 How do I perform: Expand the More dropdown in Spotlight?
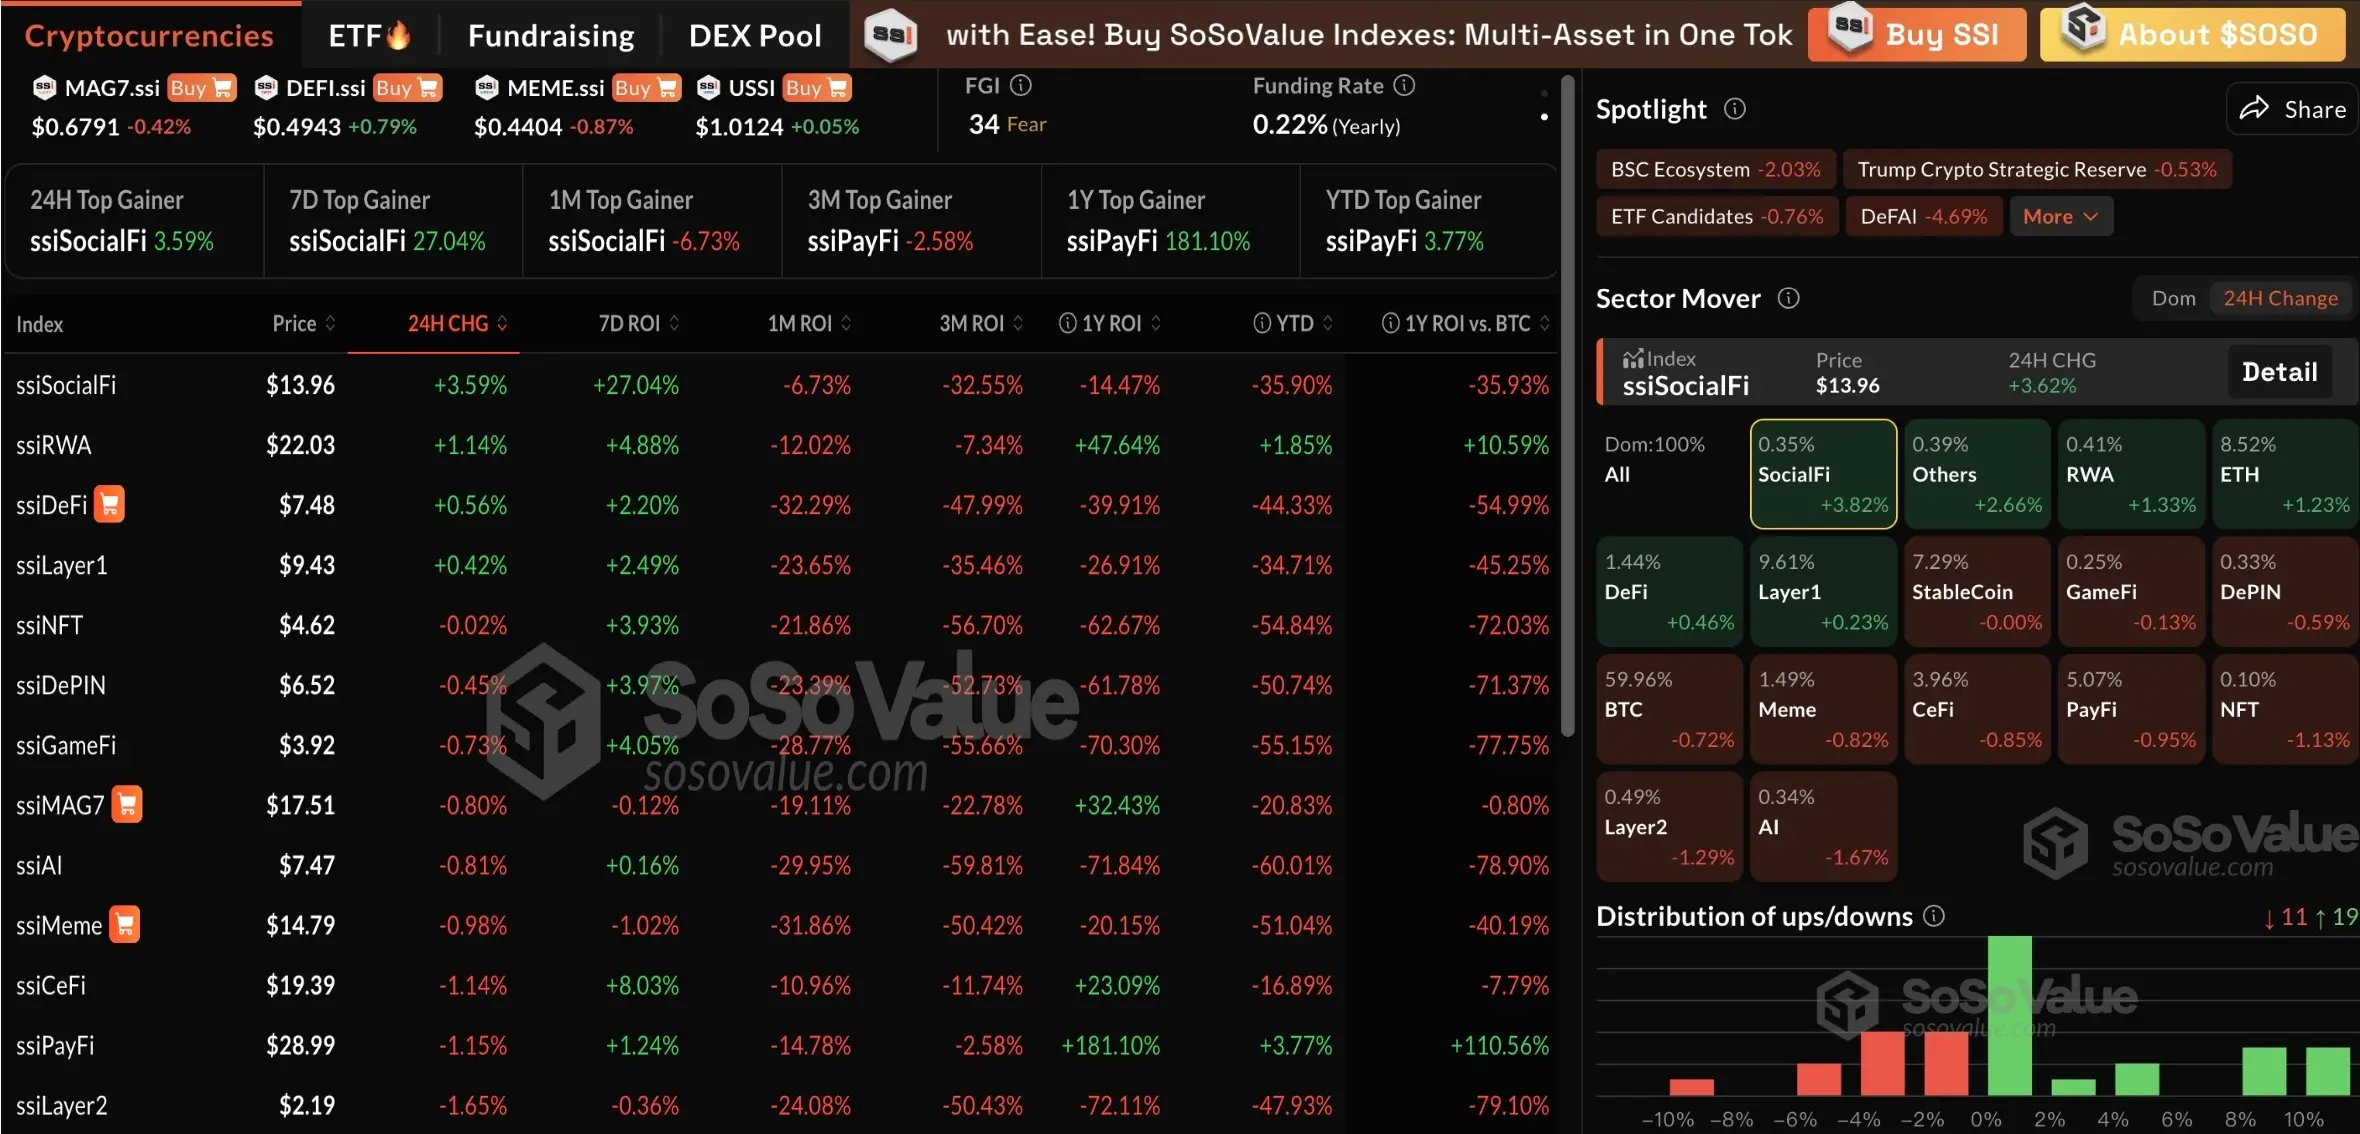(x=2060, y=216)
